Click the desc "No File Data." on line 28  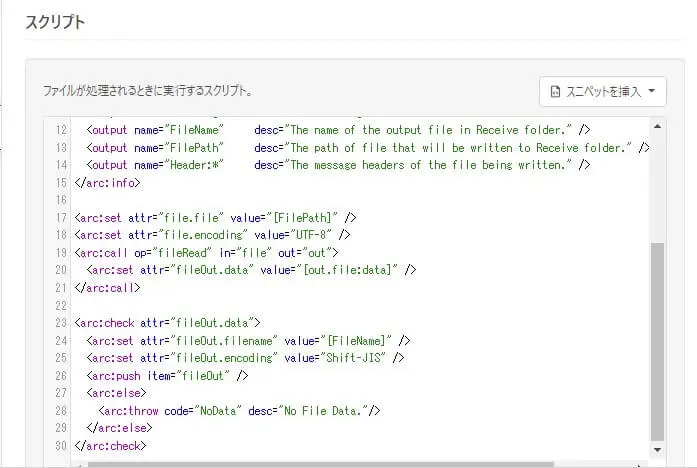[323, 411]
